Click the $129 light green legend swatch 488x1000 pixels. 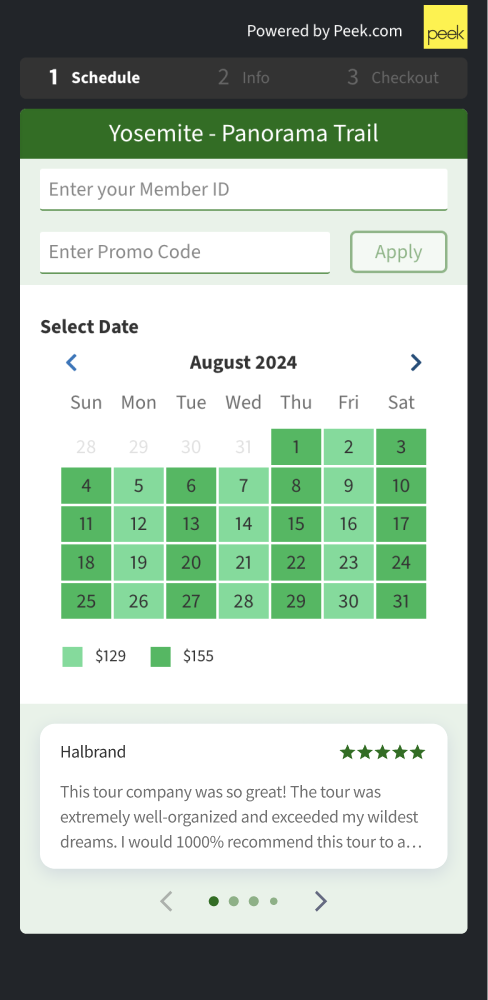pos(72,657)
